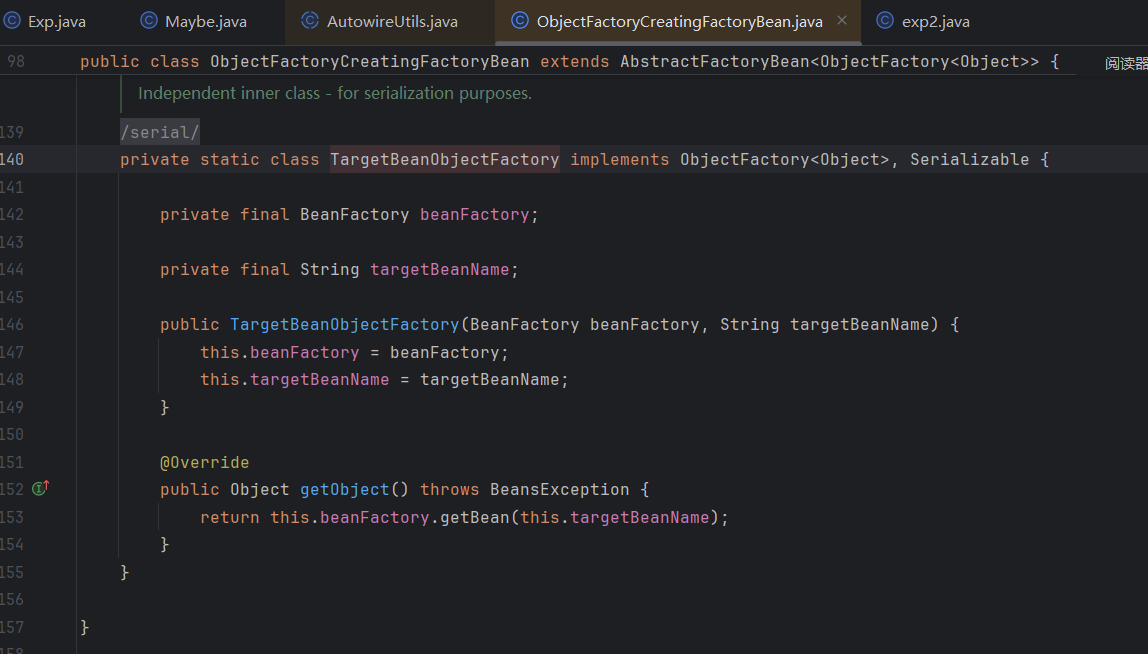The height and width of the screenshot is (654, 1148).
Task: Switch to the Maybe.java tab
Action: [205, 21]
